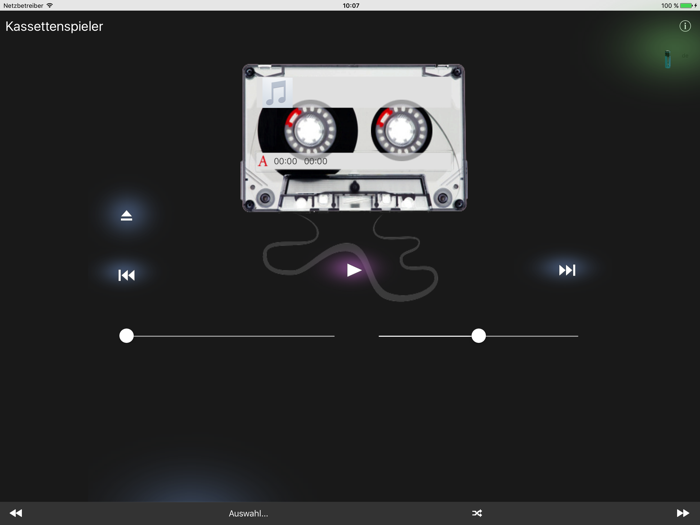Click the Kassettenspieler title
700x525 pixels.
click(54, 26)
